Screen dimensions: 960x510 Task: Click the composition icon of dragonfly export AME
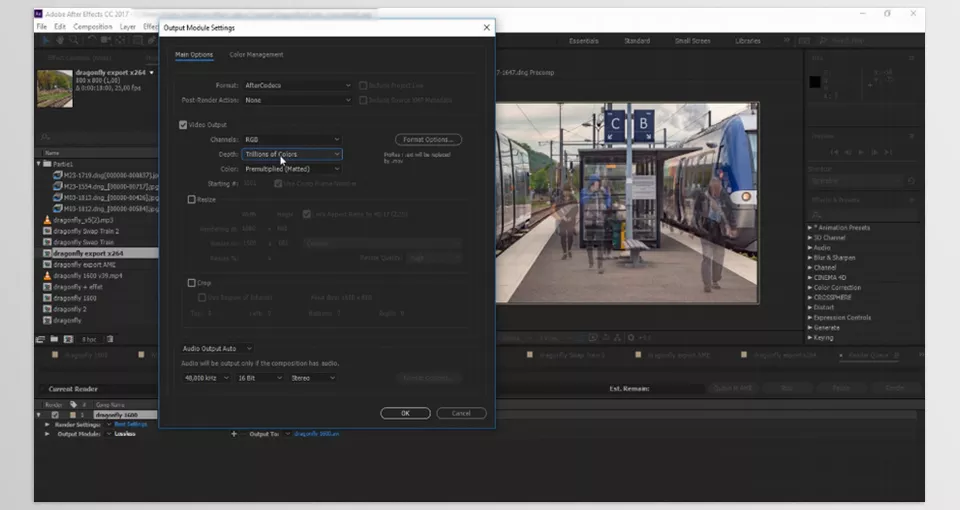point(47,264)
